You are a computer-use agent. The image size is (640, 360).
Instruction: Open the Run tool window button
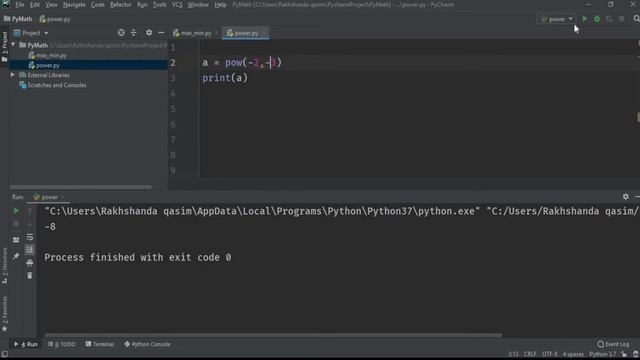click(26, 344)
